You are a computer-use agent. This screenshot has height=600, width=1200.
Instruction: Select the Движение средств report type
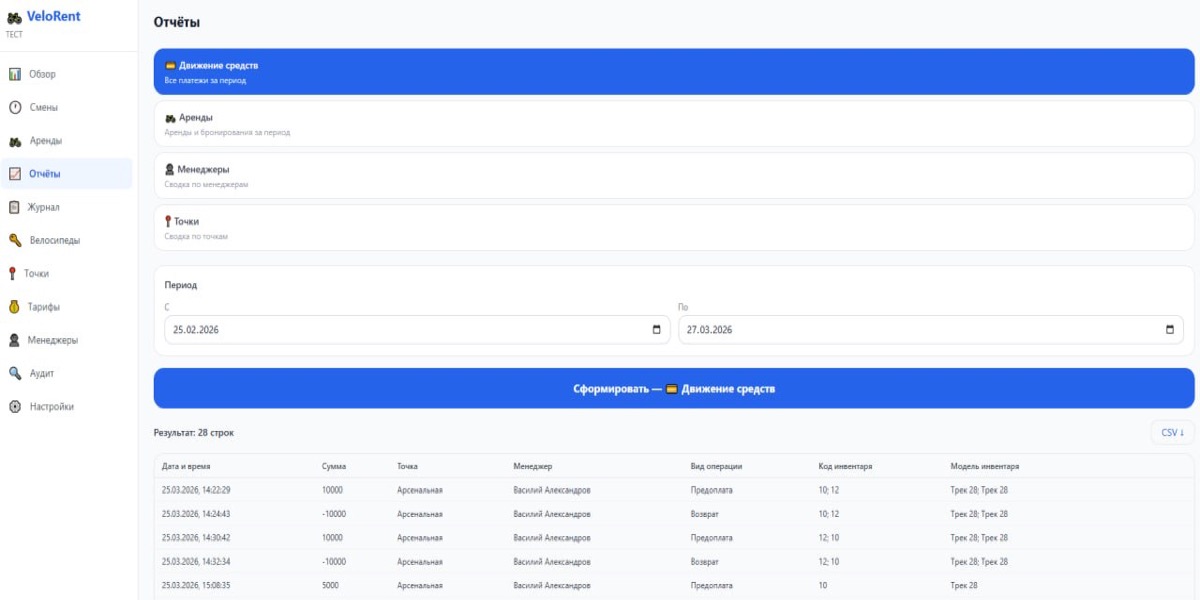(x=673, y=72)
